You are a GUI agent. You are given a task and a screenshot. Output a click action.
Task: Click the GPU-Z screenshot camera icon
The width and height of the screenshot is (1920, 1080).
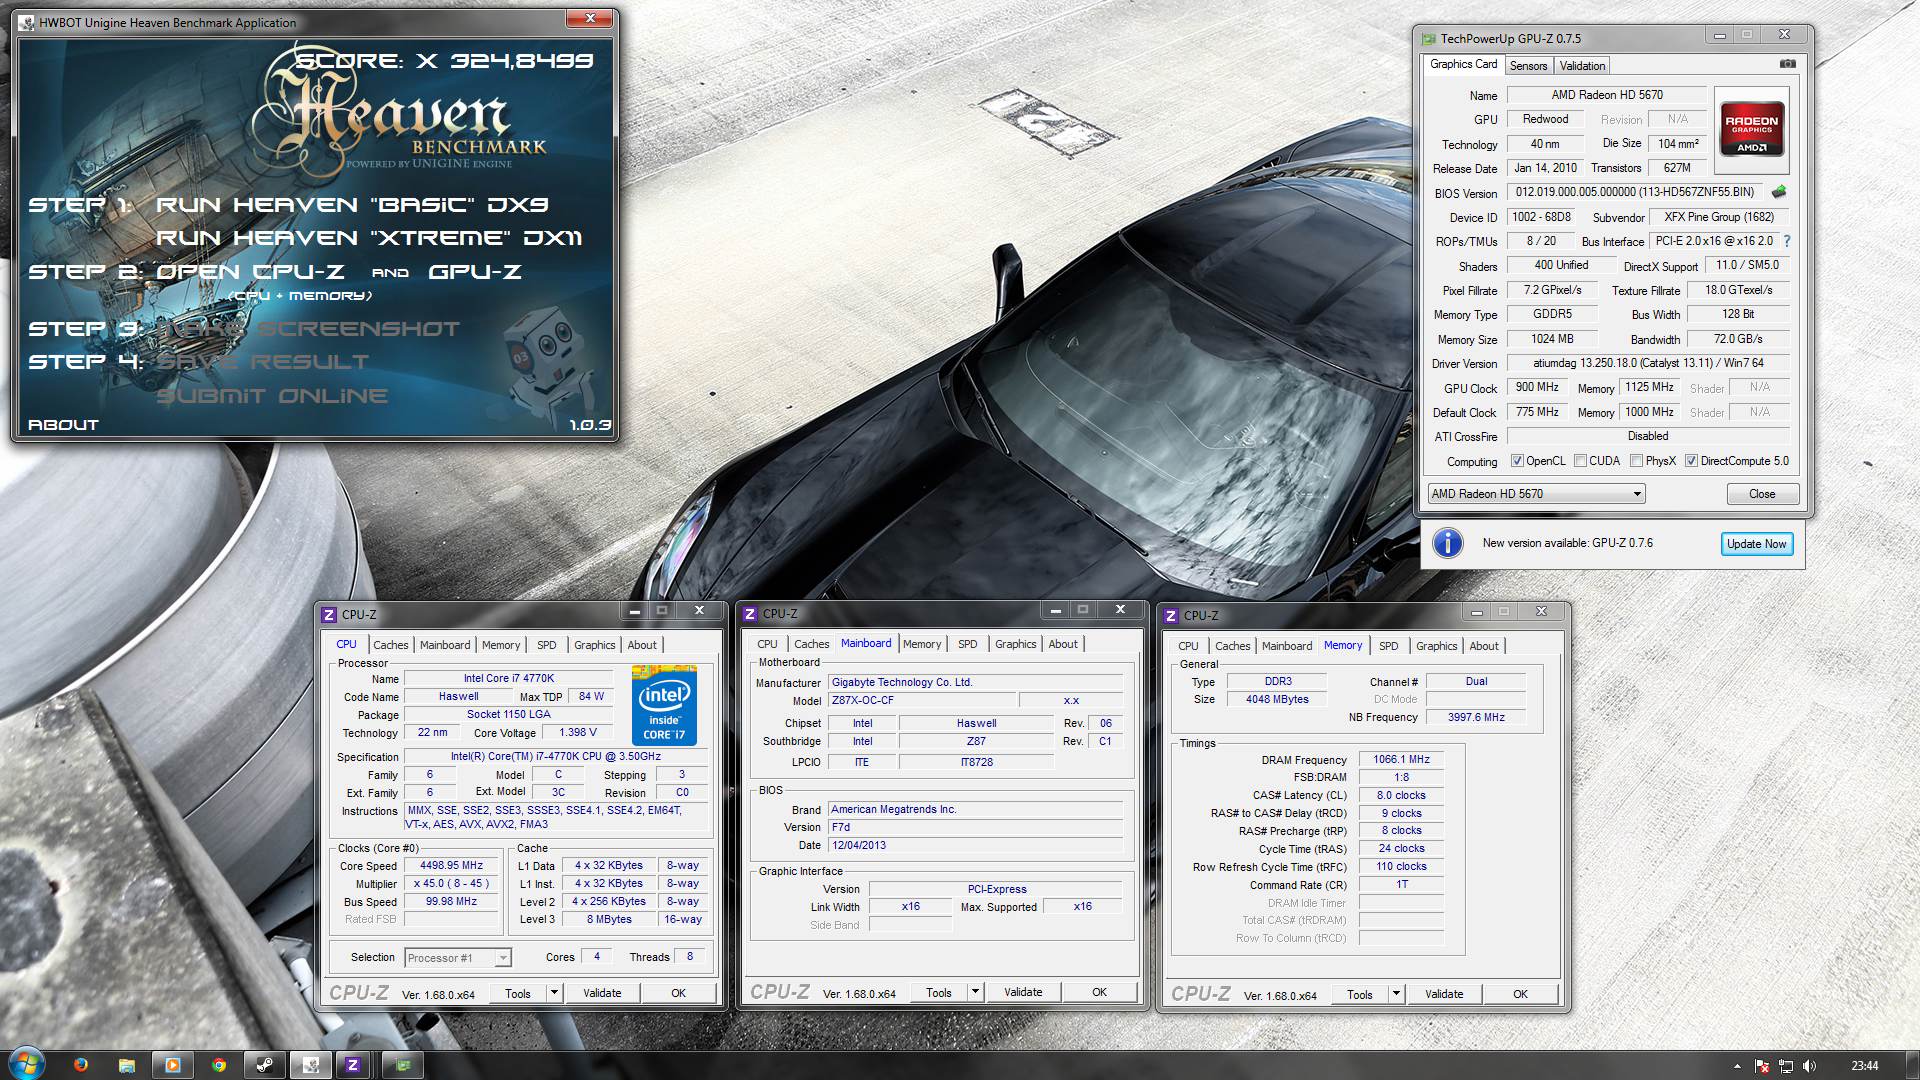tap(1788, 64)
